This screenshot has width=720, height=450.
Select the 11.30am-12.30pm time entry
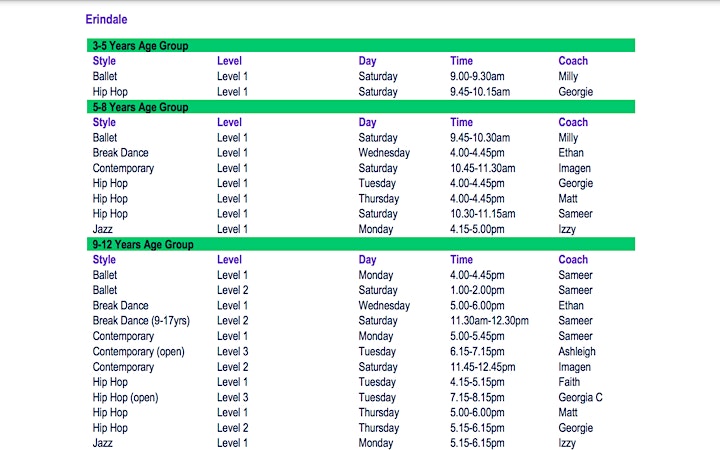point(489,321)
